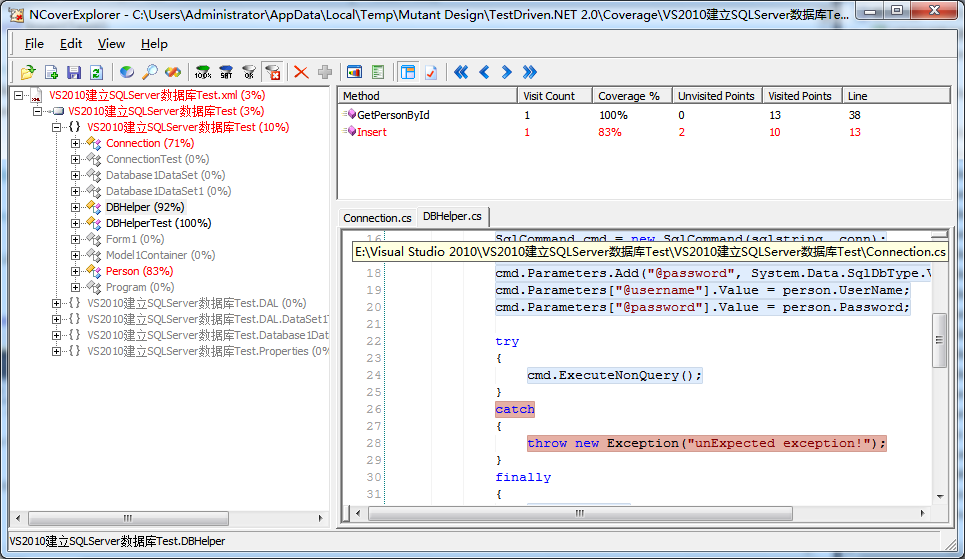Click the red X delete icon
The height and width of the screenshot is (559, 965).
coord(301,73)
